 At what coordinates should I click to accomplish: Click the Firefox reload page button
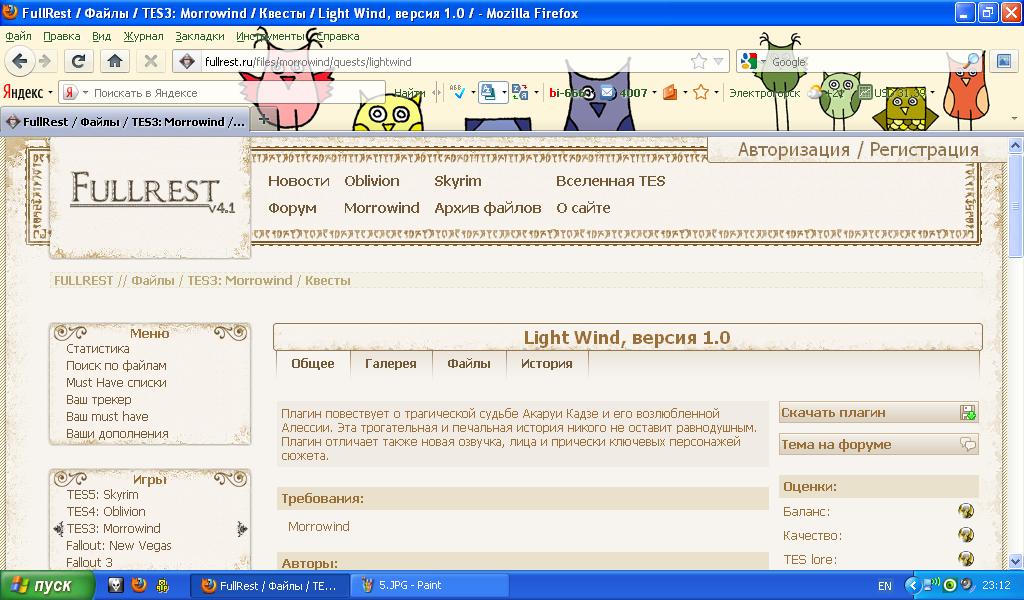pos(79,61)
